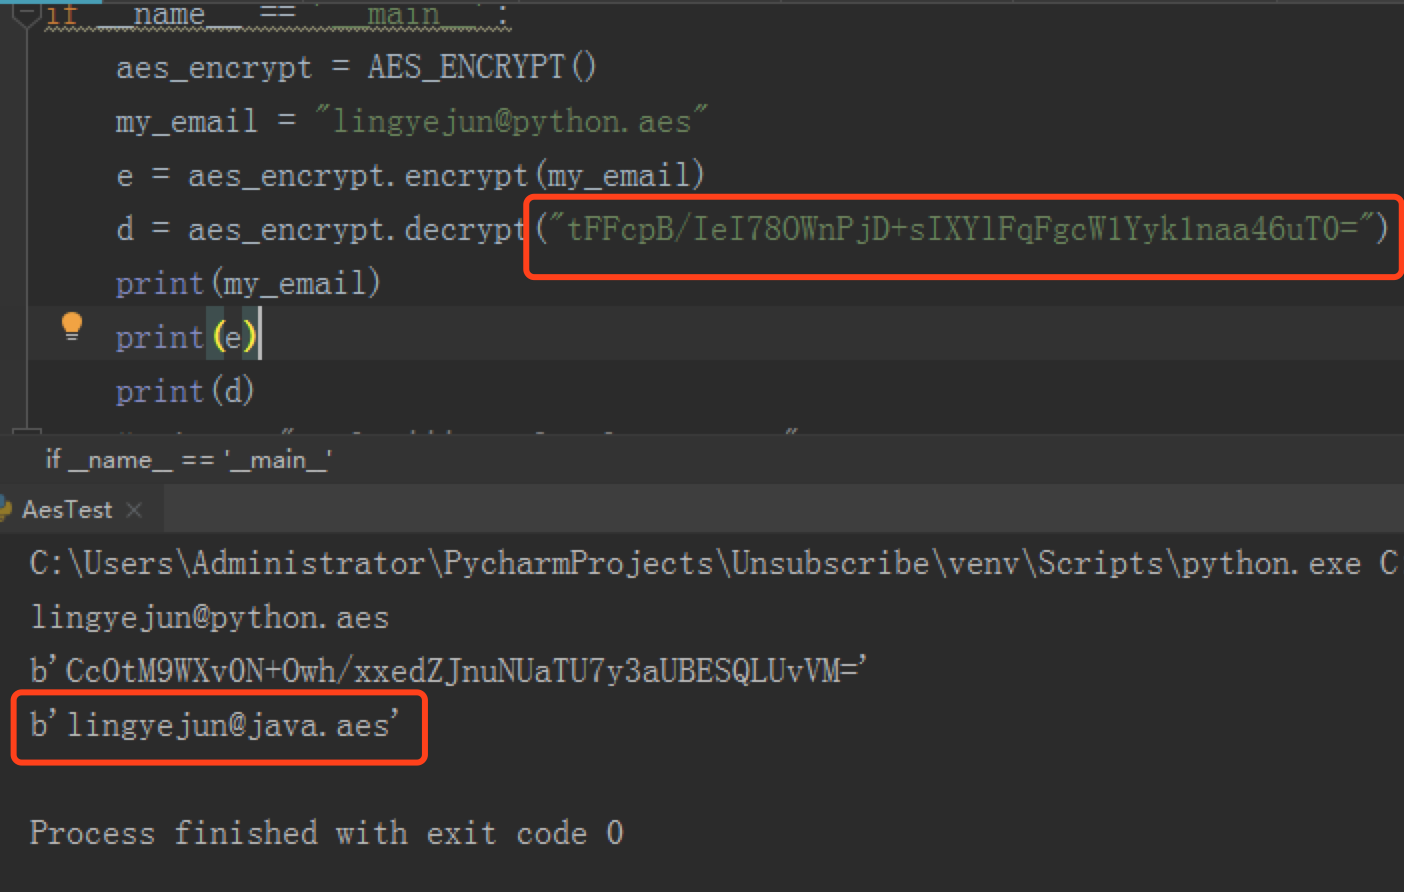The image size is (1404, 892).
Task: Click the lingyejun@python.aes console output line
Action: click(x=209, y=617)
